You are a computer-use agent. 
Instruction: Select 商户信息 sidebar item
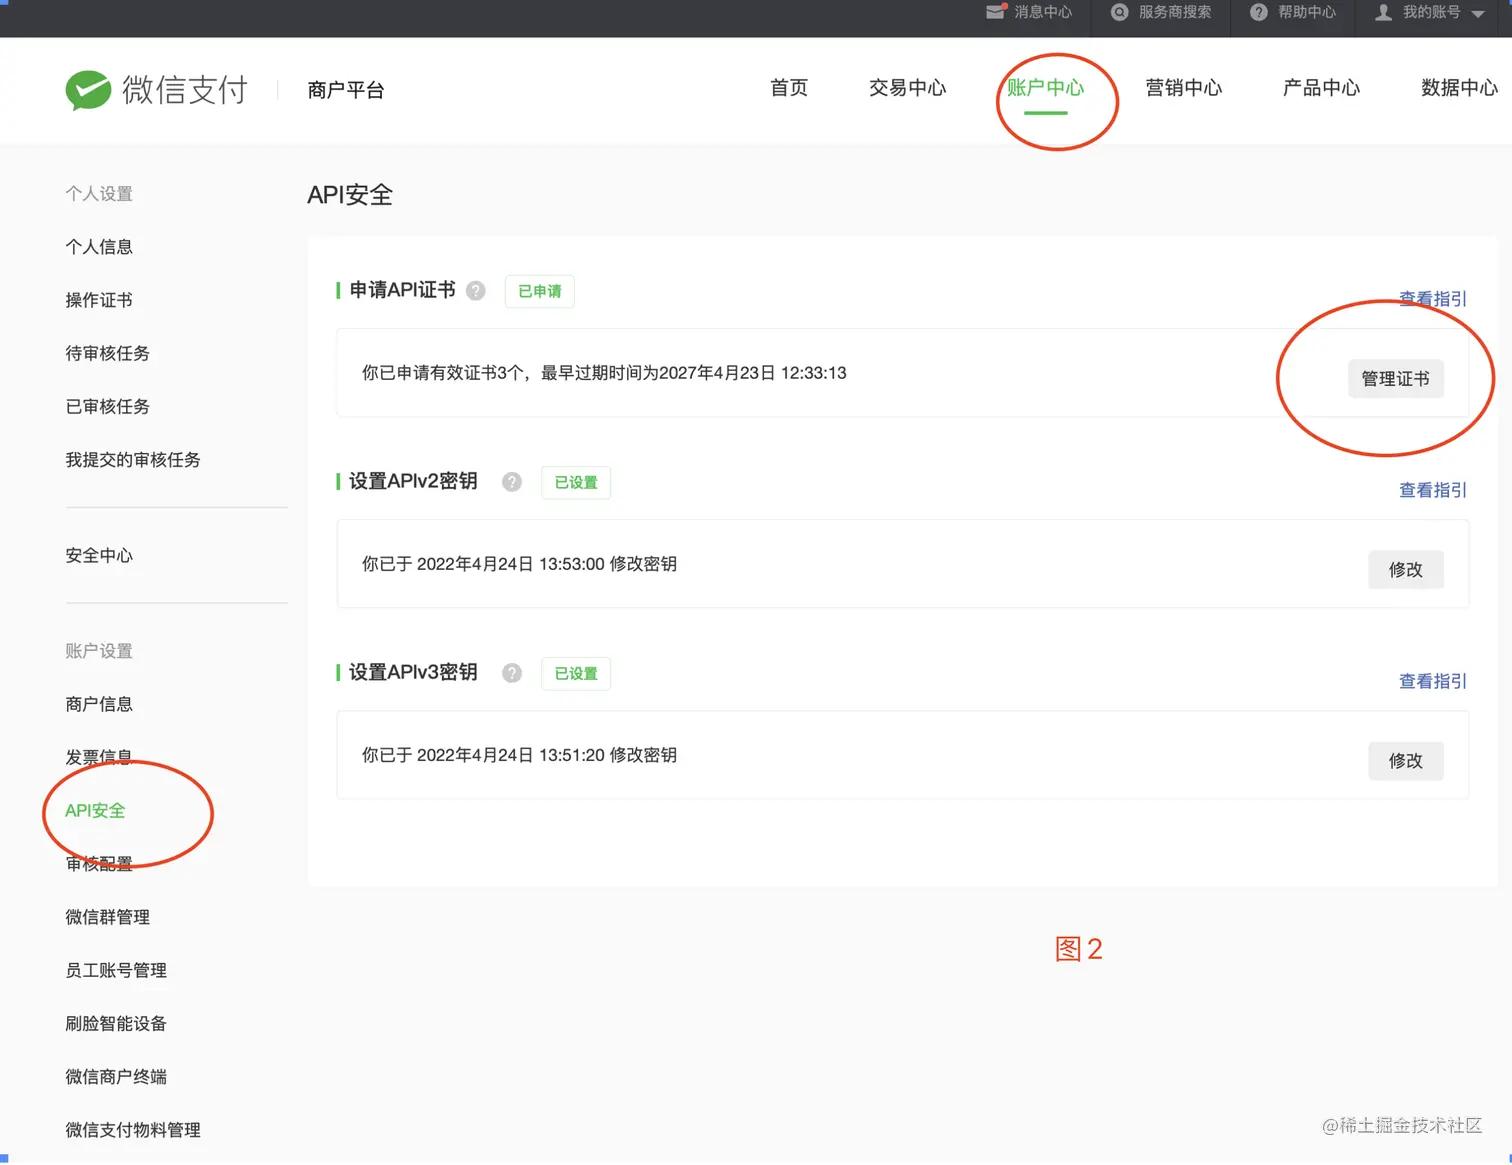99,705
